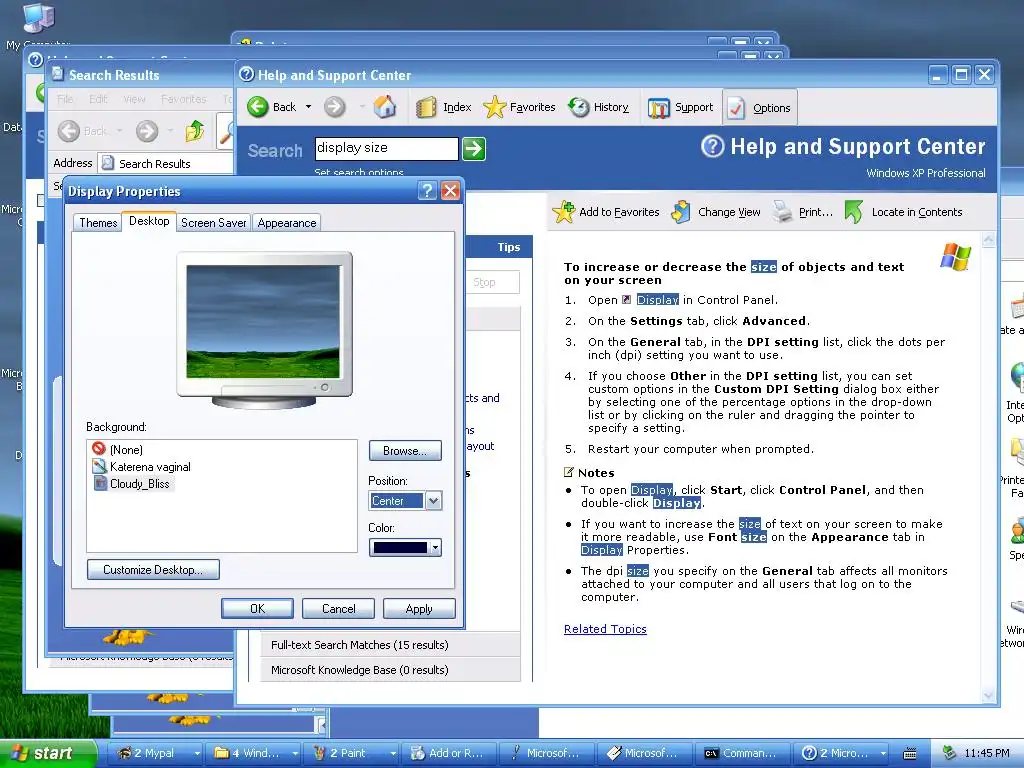Expand Full-text Search Matches (15 results)

point(391,645)
